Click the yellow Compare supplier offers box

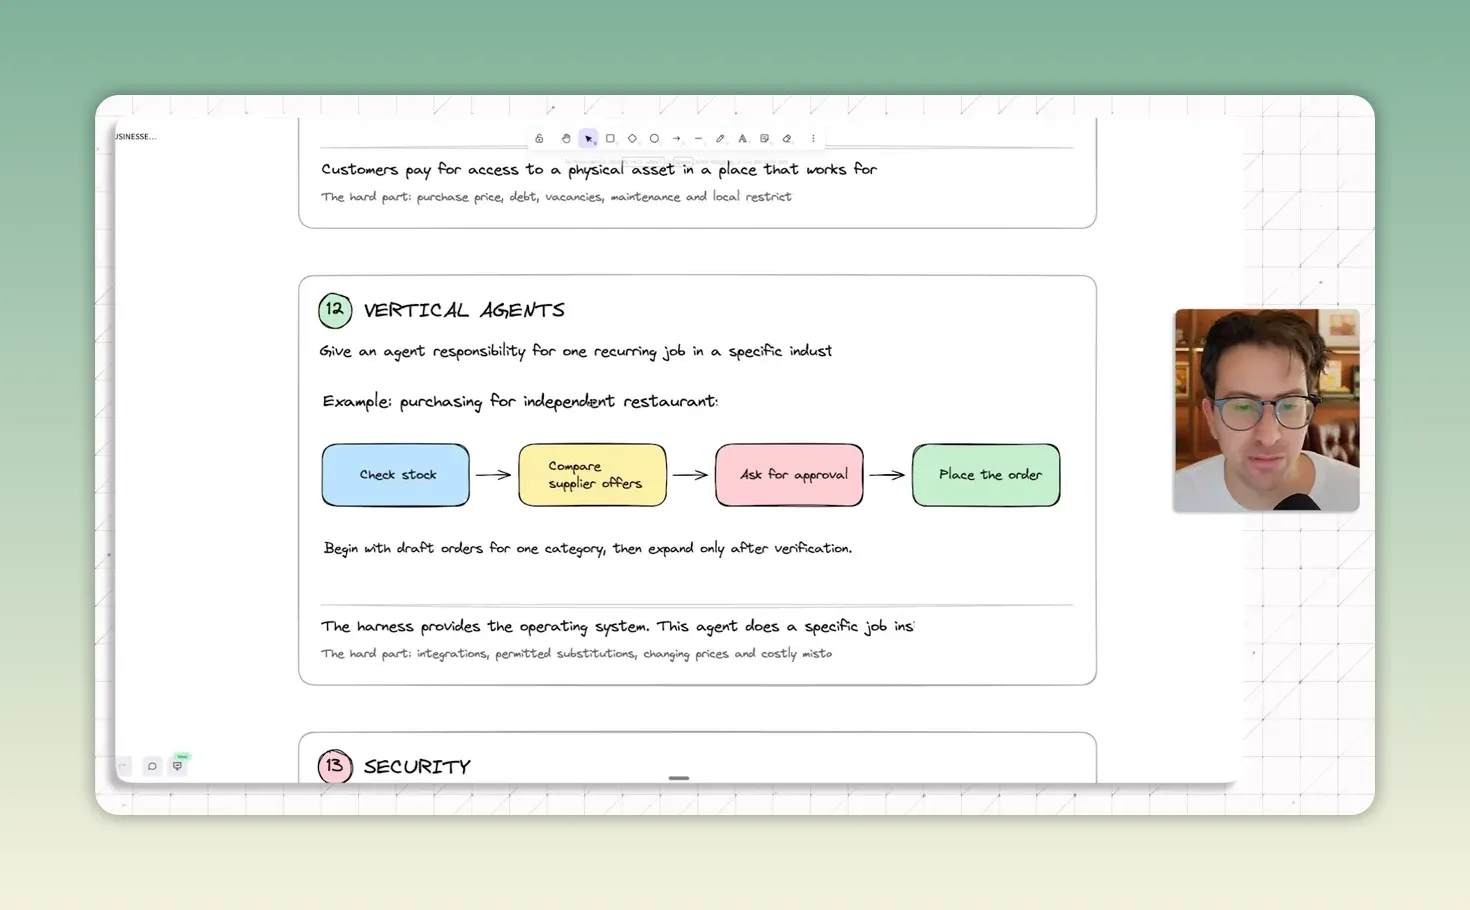click(593, 475)
